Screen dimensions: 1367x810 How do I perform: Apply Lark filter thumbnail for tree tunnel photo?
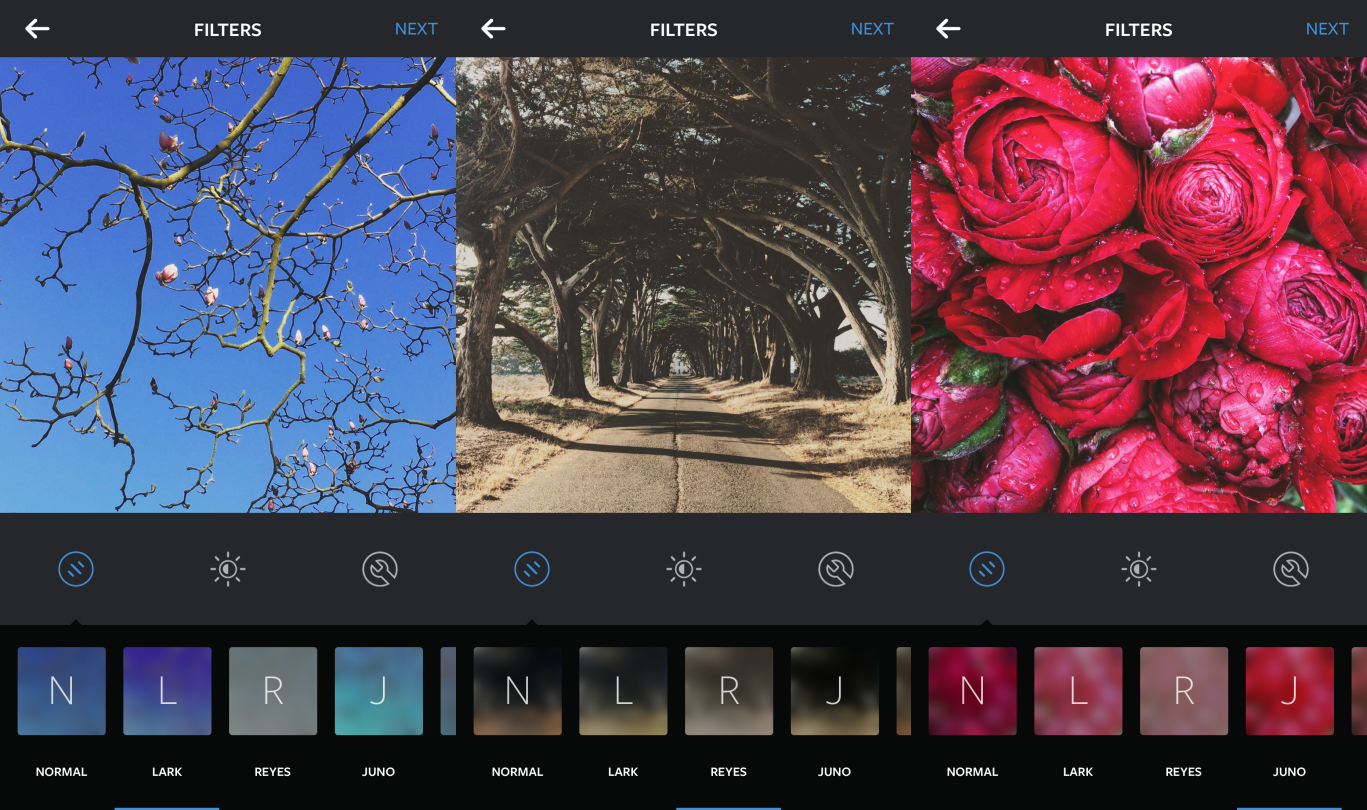click(623, 691)
